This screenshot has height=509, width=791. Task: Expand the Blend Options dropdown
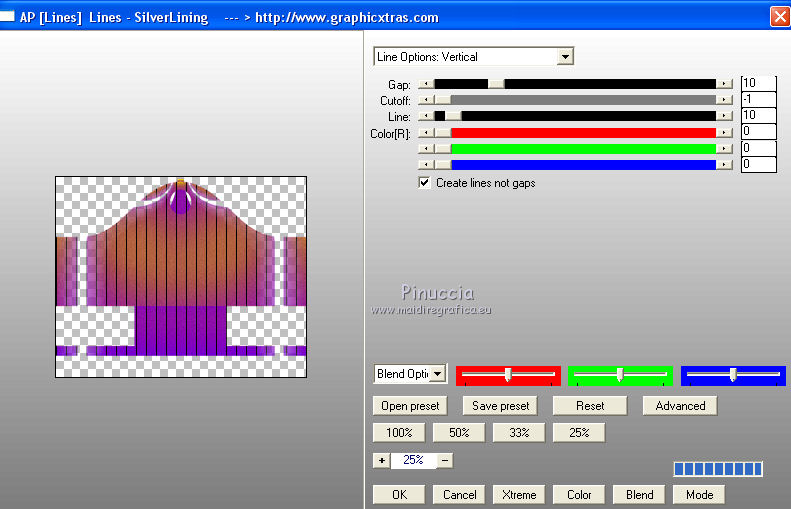[x=437, y=374]
